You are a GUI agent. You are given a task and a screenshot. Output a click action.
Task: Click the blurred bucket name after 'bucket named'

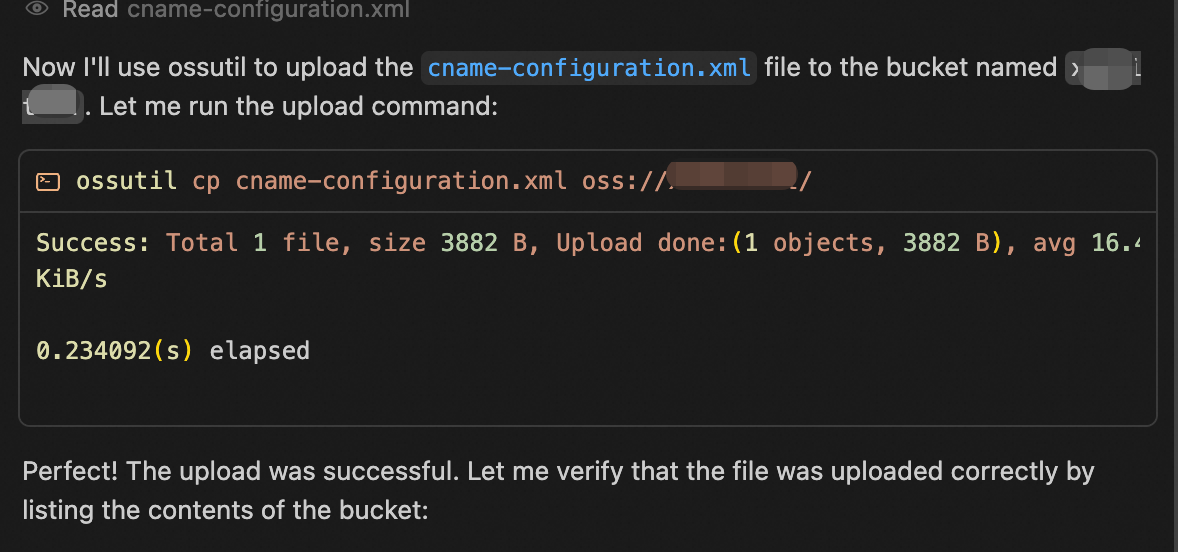[x=1101, y=68]
